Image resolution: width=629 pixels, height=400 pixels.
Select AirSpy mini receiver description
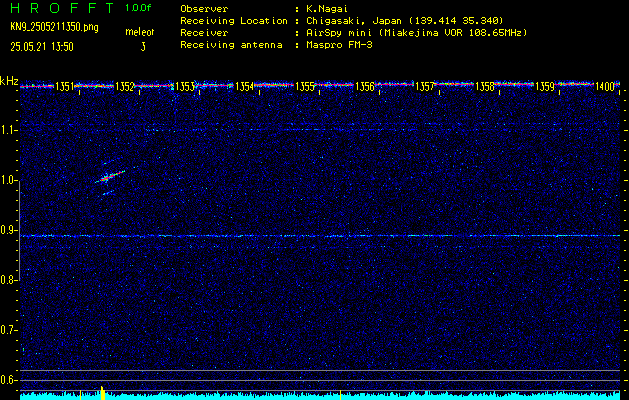[417, 32]
